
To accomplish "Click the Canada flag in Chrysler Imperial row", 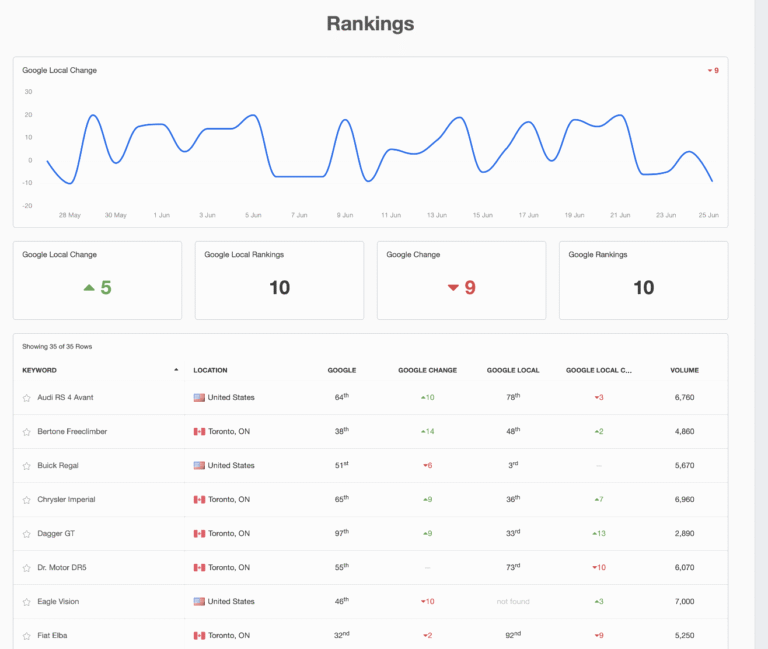I will (199, 500).
